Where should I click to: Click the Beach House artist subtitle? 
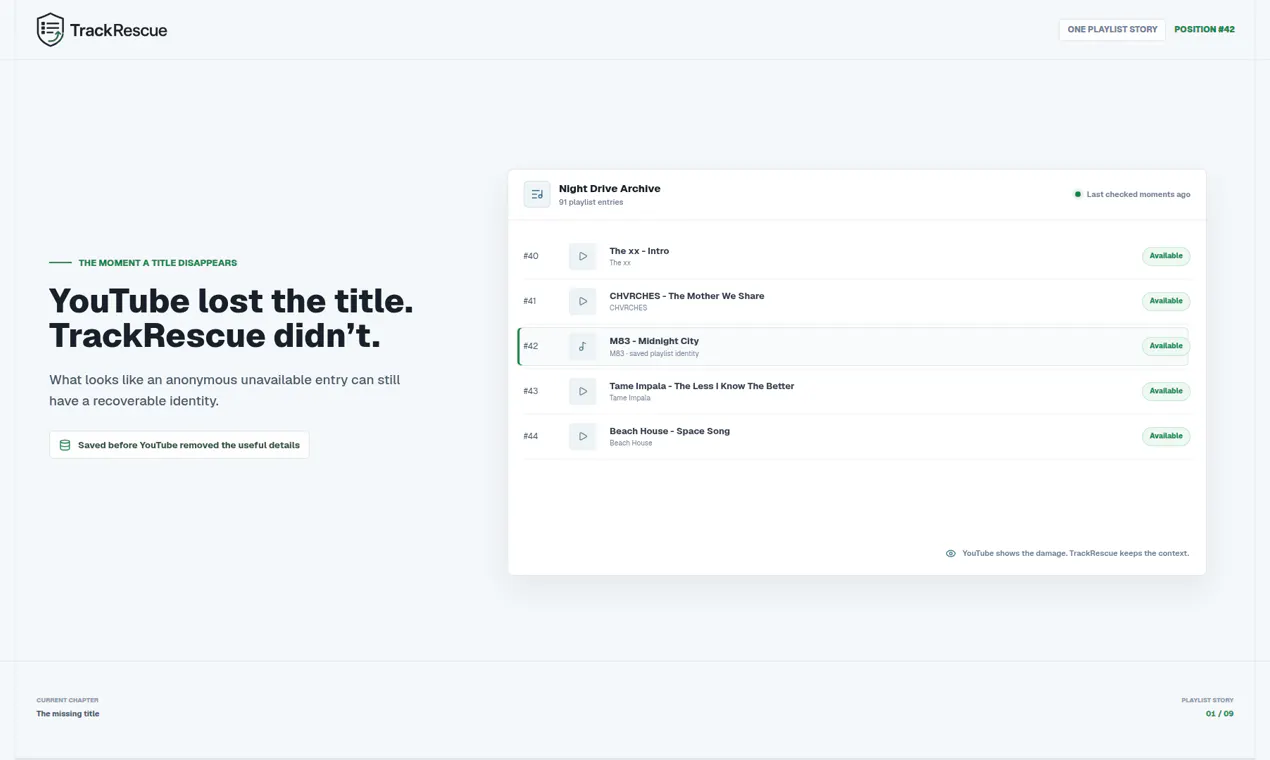click(631, 443)
